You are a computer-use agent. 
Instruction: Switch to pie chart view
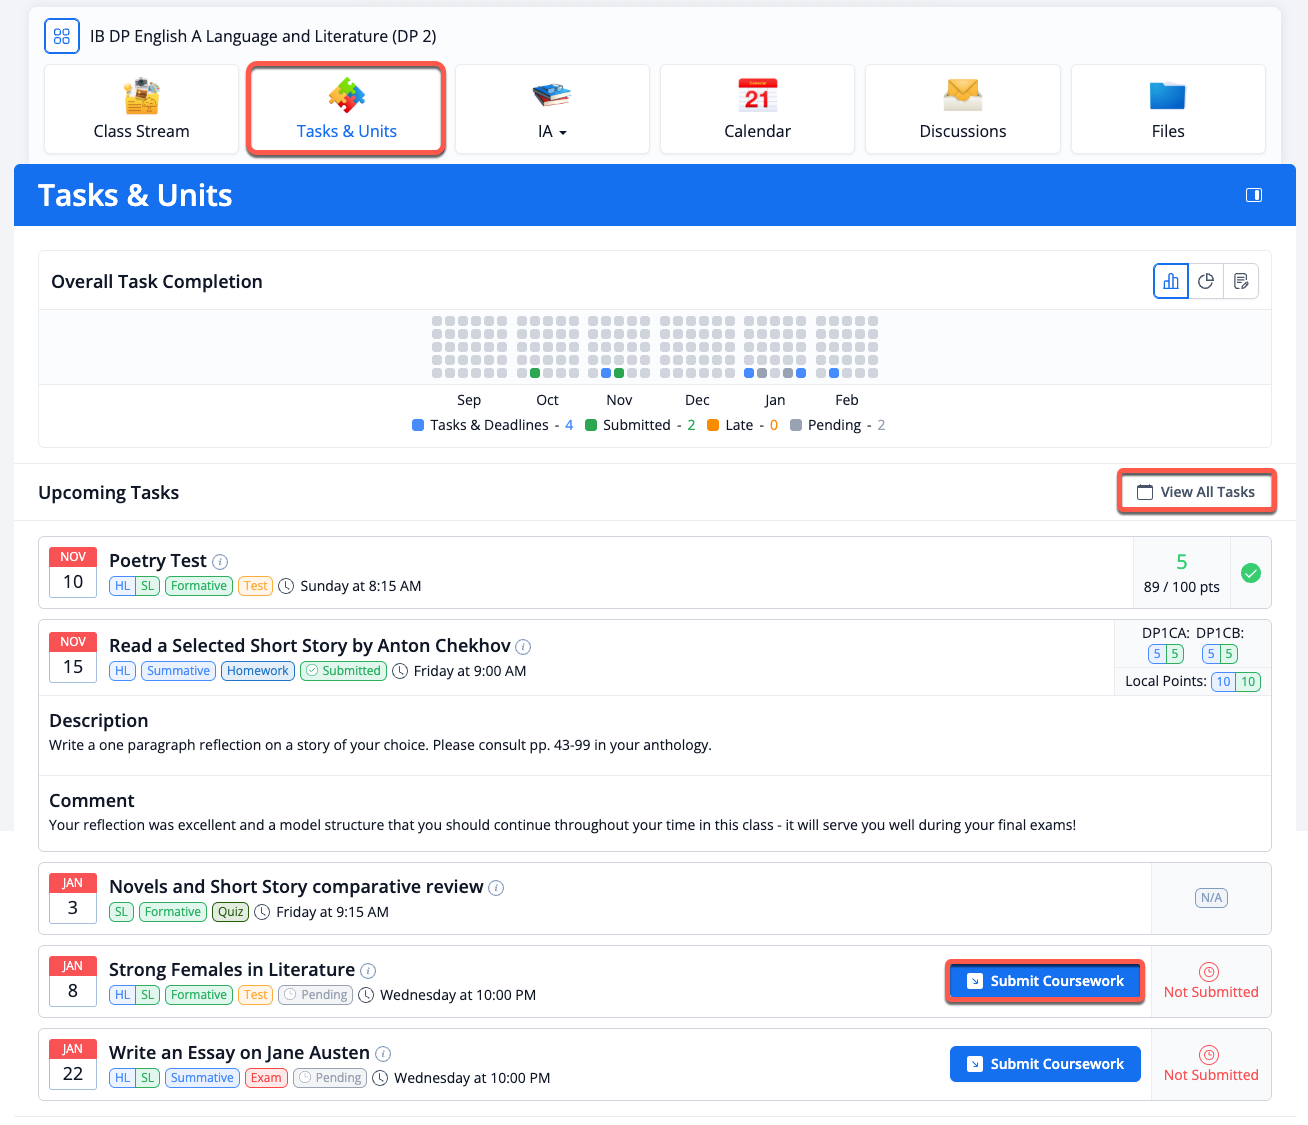click(x=1206, y=282)
